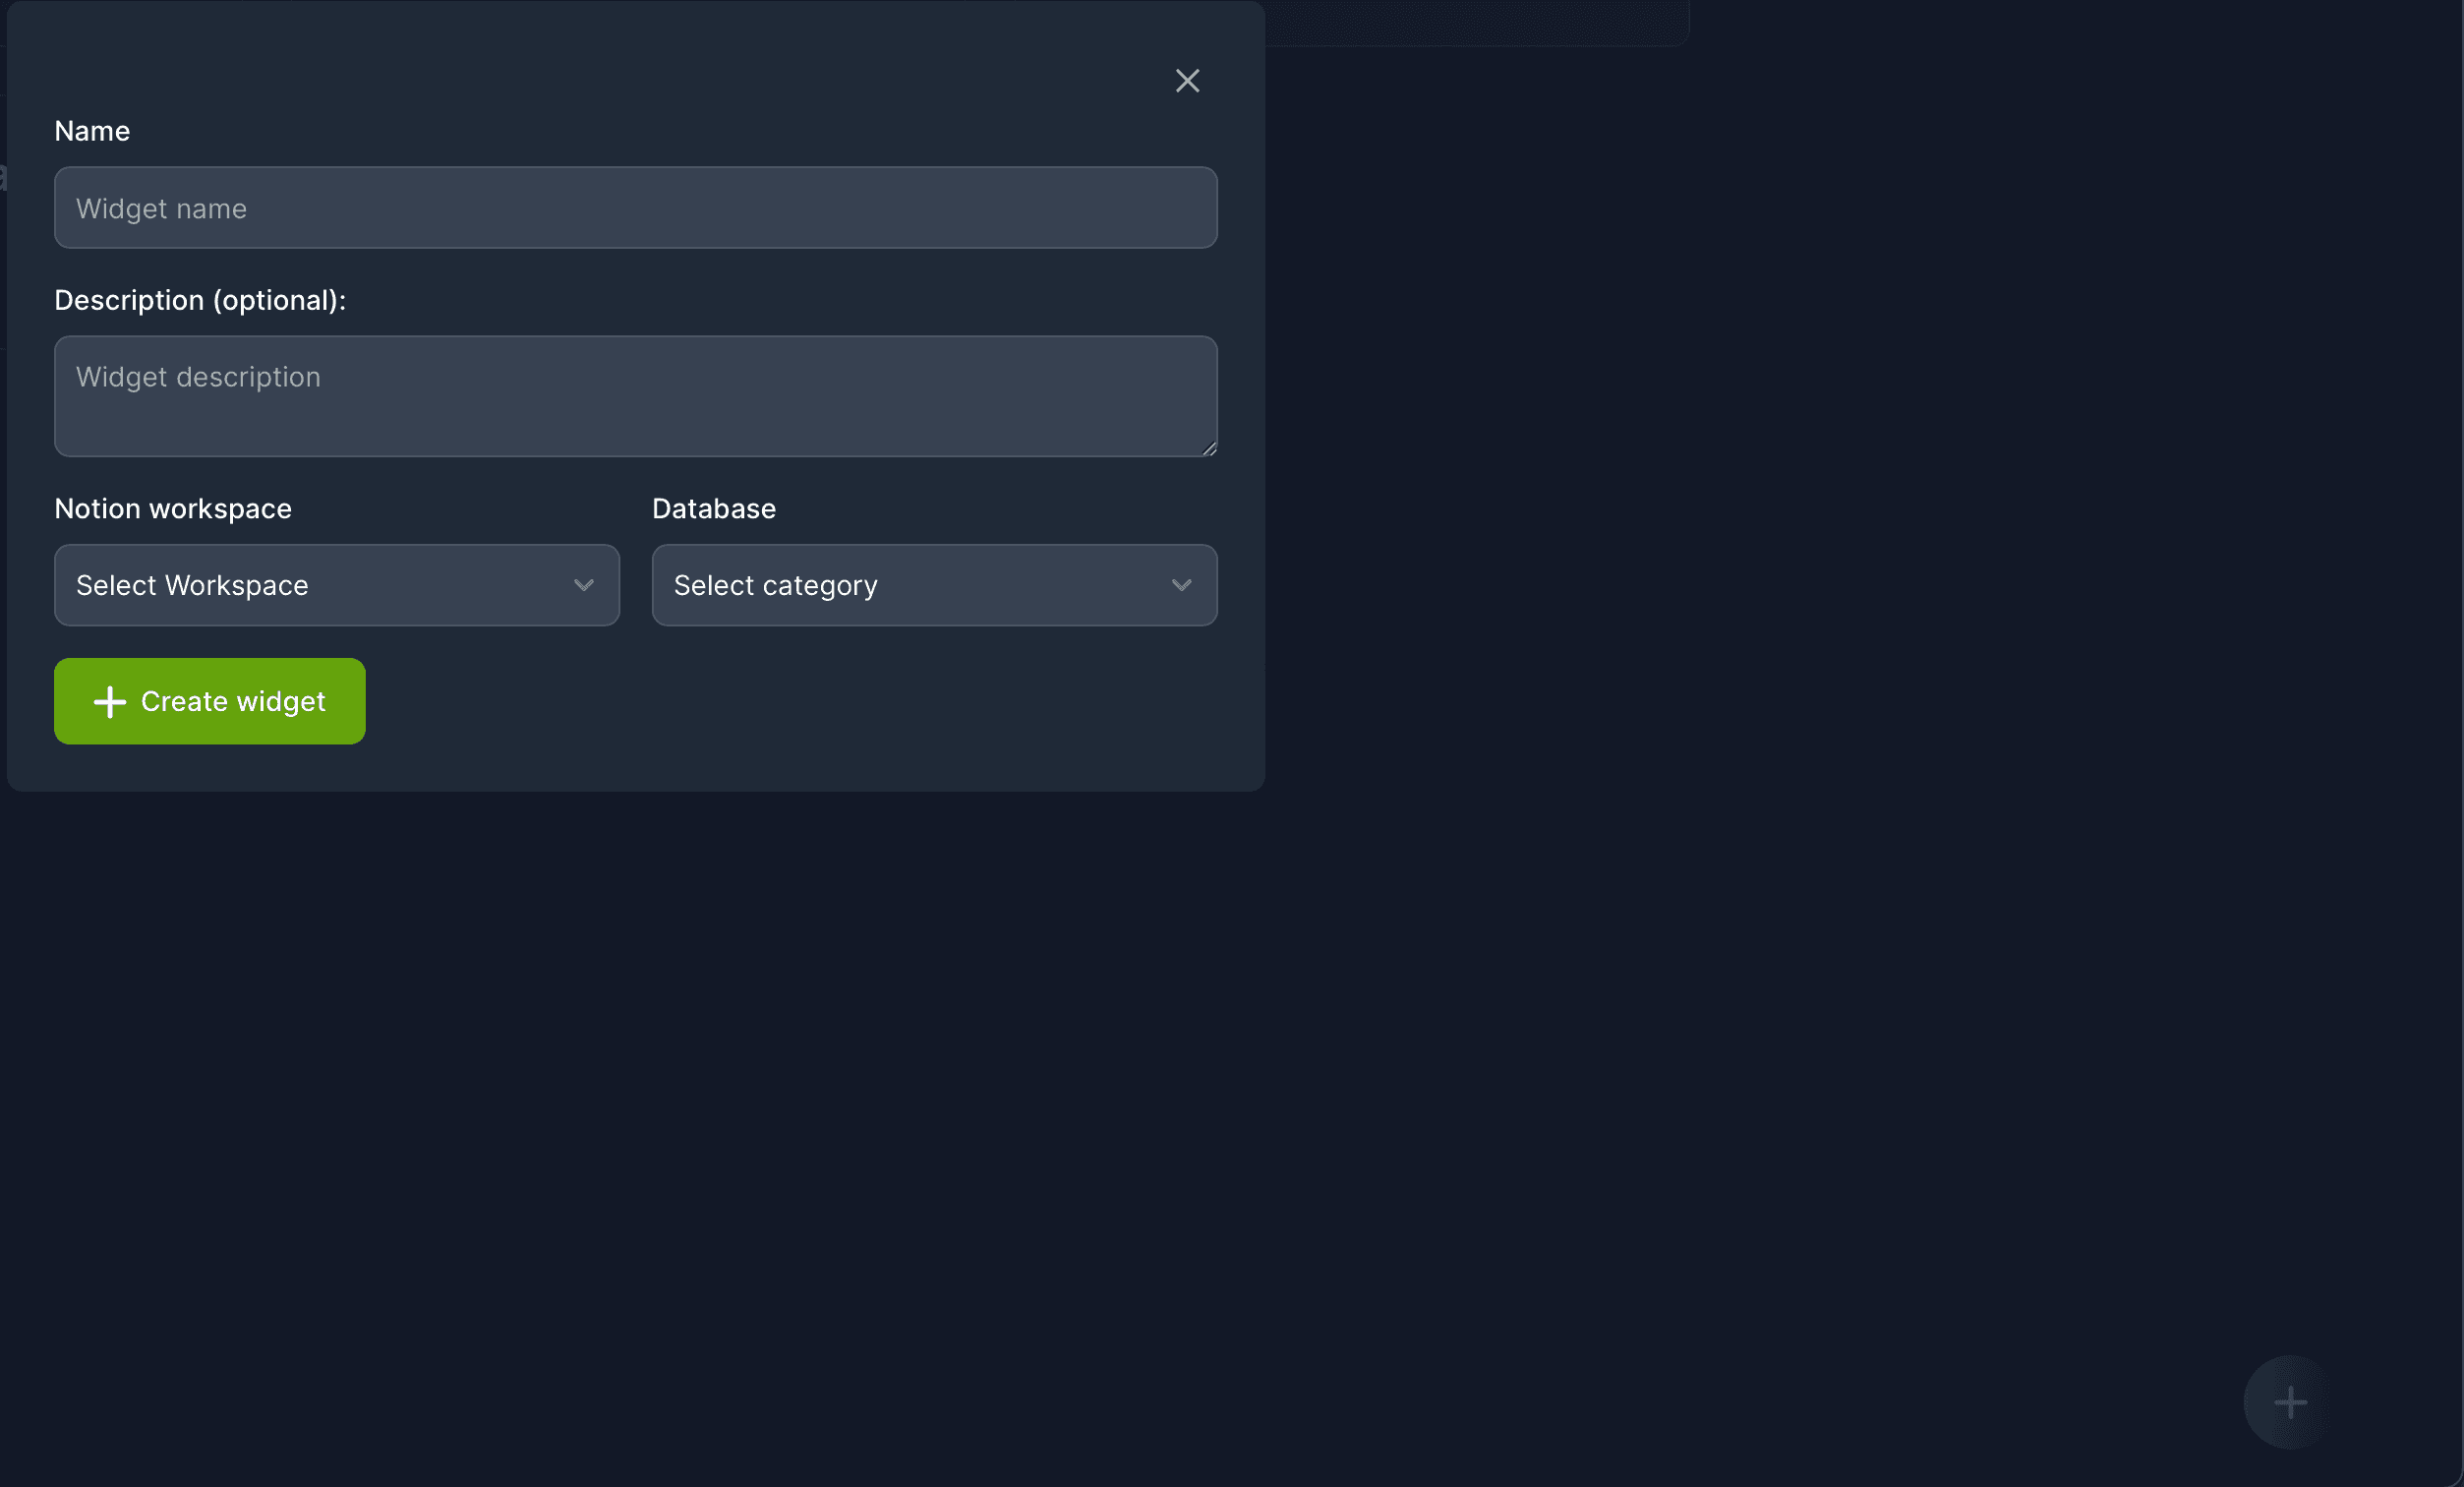Viewport: 2464px width, 1487px height.
Task: Click the plus icon inside Create widget
Action: coord(110,702)
